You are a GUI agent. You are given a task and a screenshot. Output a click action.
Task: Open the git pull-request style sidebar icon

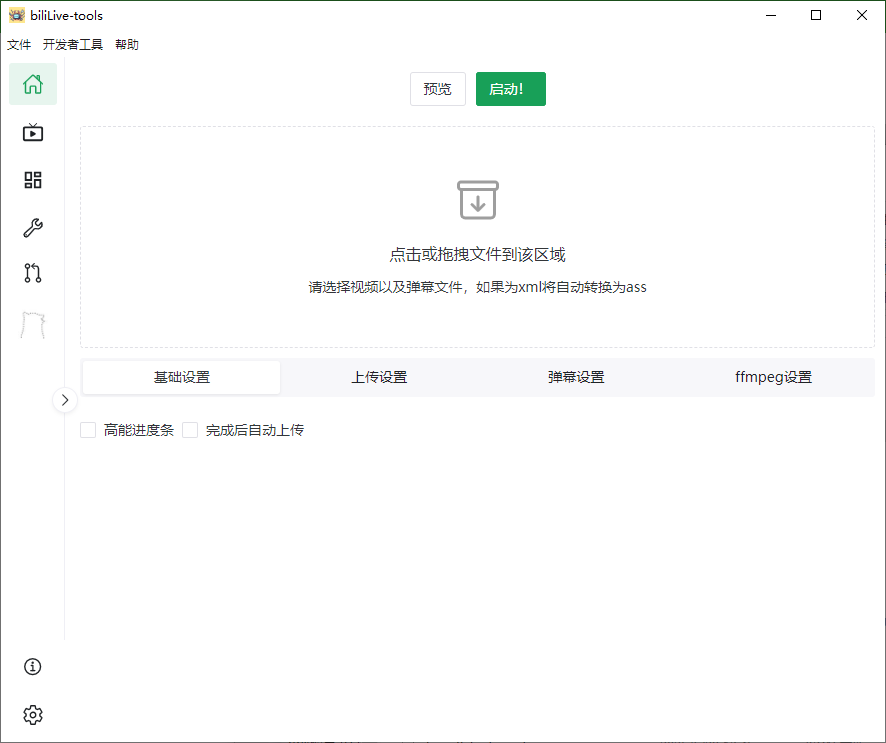click(33, 273)
